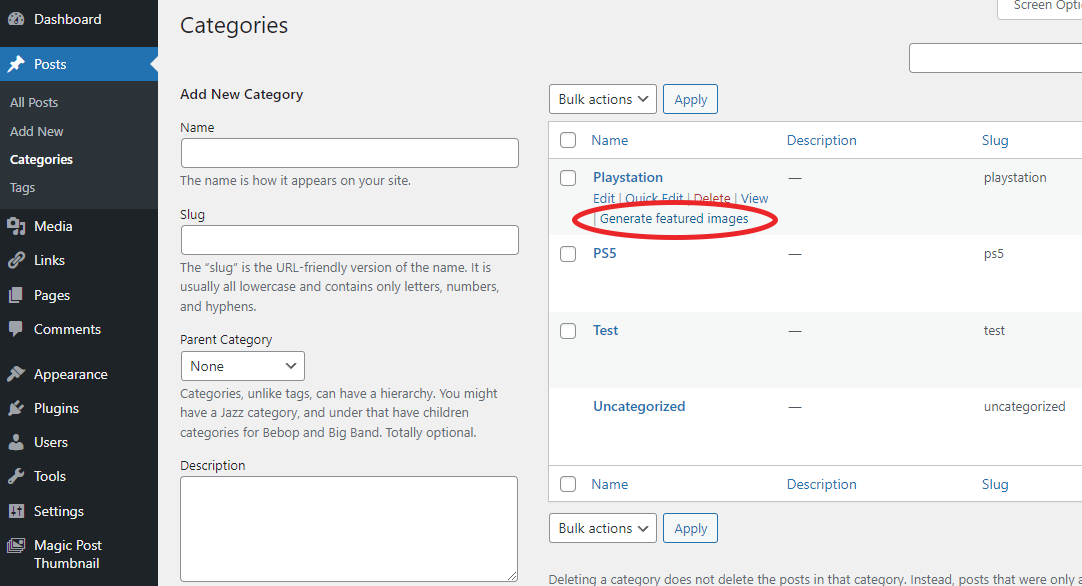Click Generate featured images link
The width and height of the screenshot is (1082, 586).
[674, 219]
